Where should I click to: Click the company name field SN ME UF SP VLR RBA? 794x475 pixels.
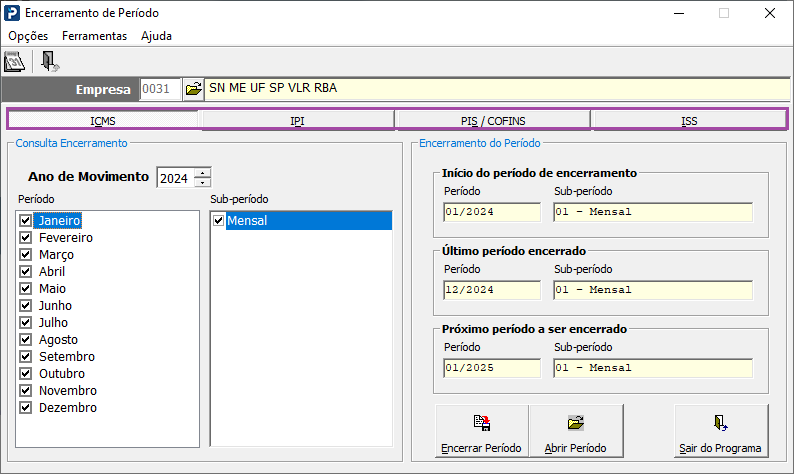click(x=497, y=89)
